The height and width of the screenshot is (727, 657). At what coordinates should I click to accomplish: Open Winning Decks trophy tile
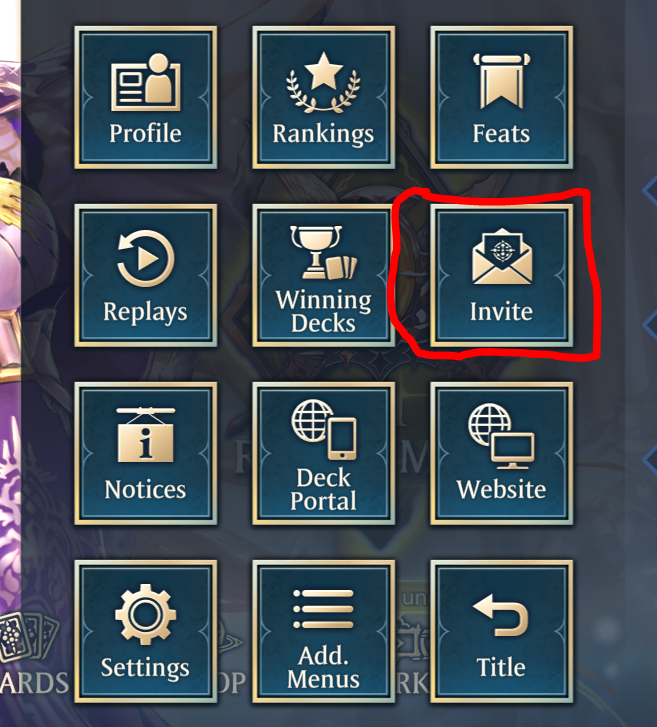[324, 275]
